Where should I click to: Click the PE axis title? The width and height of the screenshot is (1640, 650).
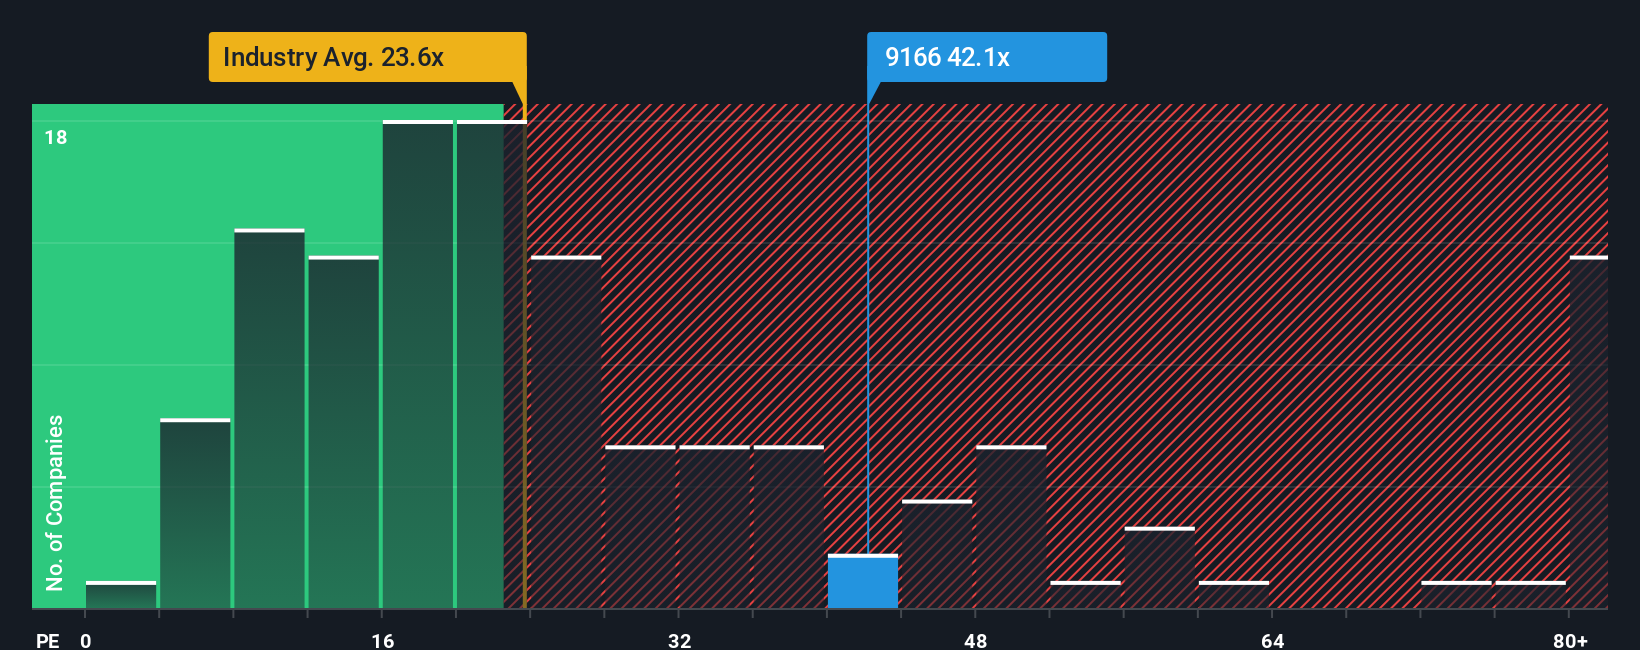tap(48, 640)
